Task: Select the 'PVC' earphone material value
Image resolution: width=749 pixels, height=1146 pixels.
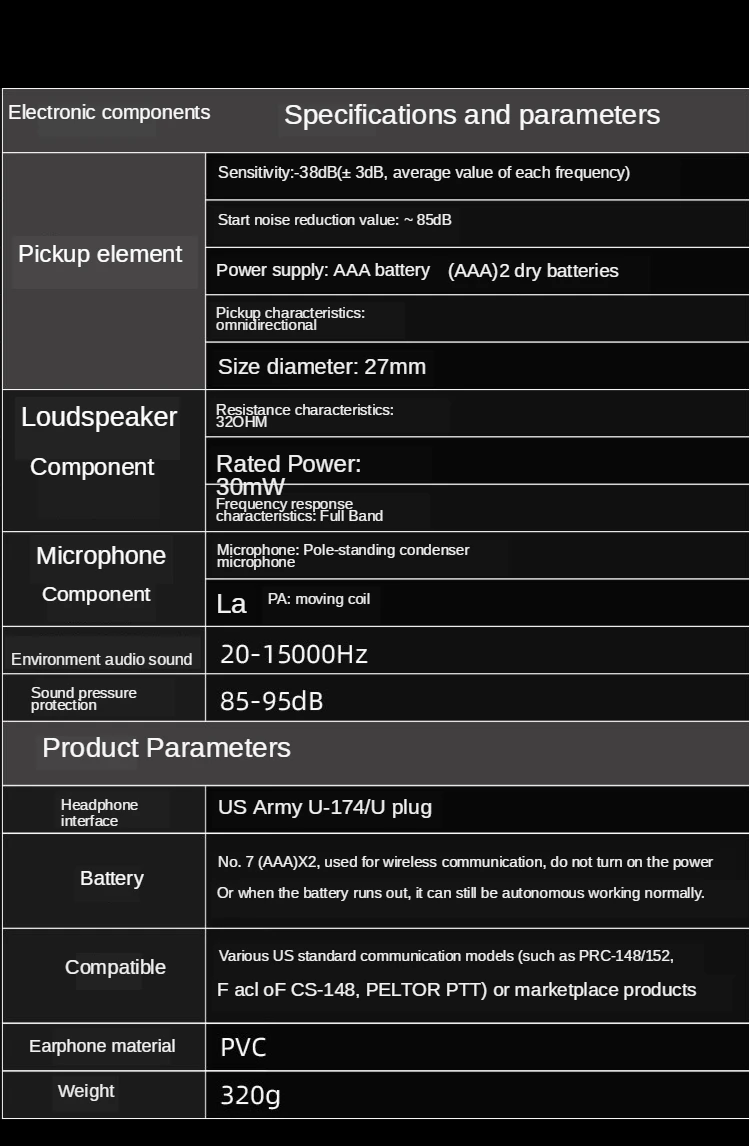Action: click(243, 1047)
